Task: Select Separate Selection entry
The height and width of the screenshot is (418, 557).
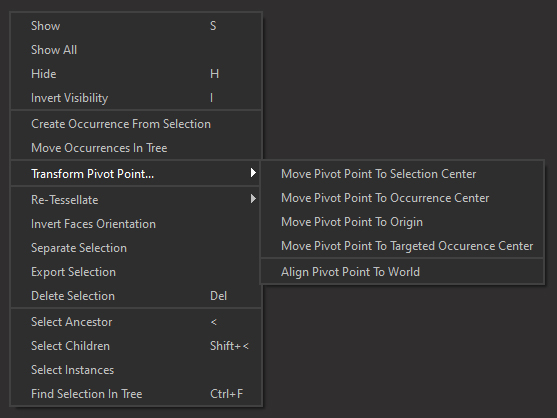Action: point(136,248)
